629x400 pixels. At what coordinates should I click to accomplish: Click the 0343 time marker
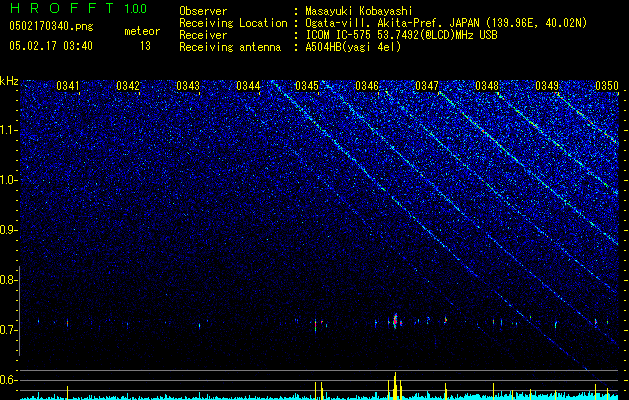pyautogui.click(x=188, y=86)
